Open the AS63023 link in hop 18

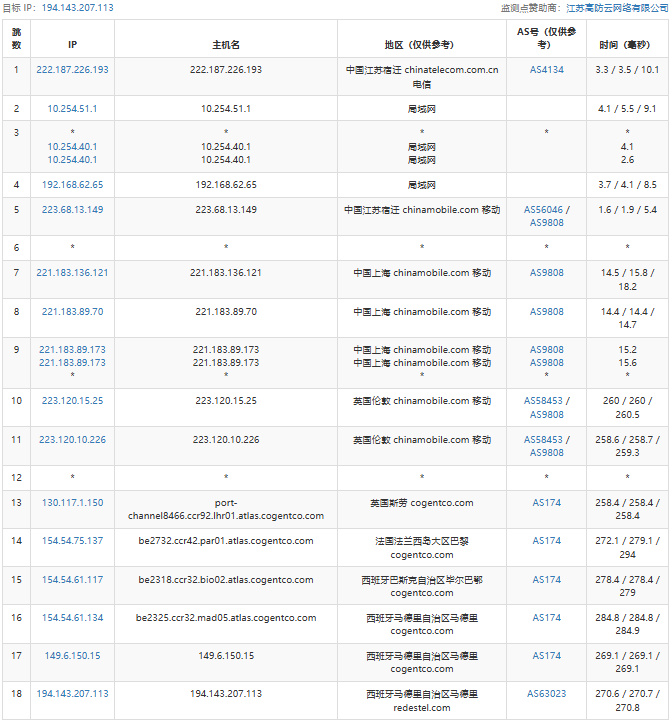pyautogui.click(x=547, y=694)
